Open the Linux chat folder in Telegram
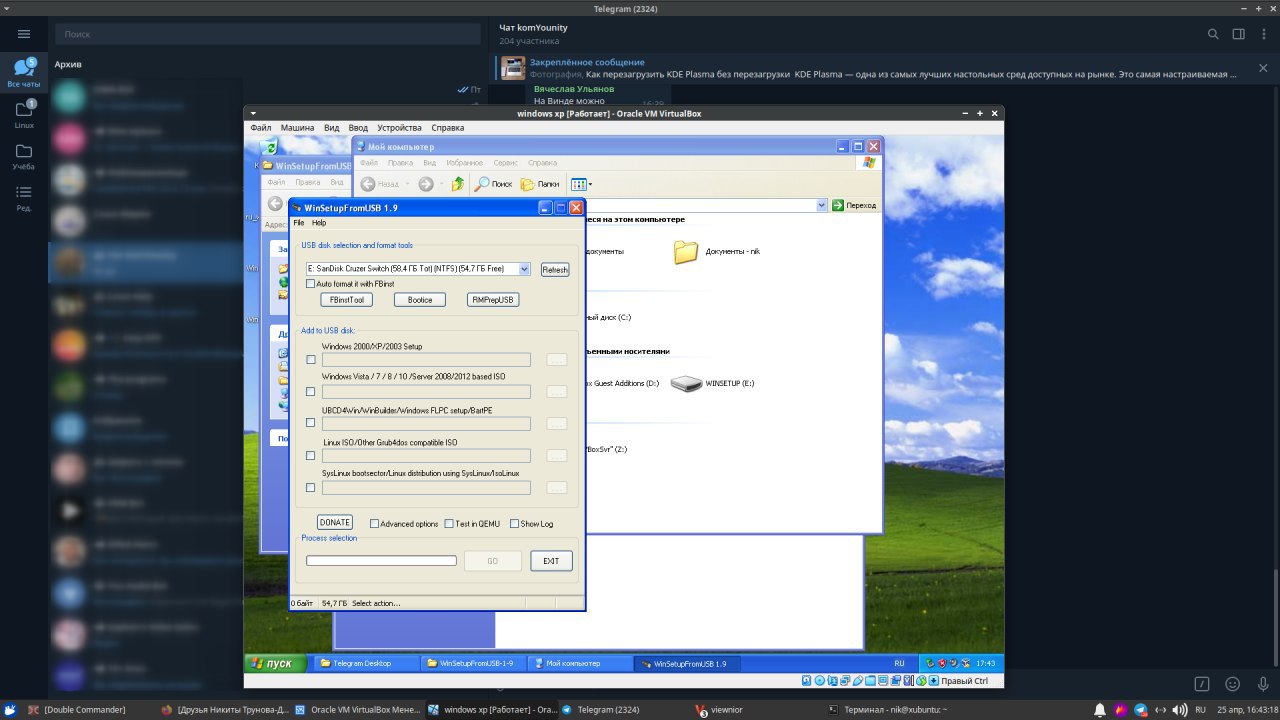Viewport: 1280px width, 720px height. pos(24,115)
